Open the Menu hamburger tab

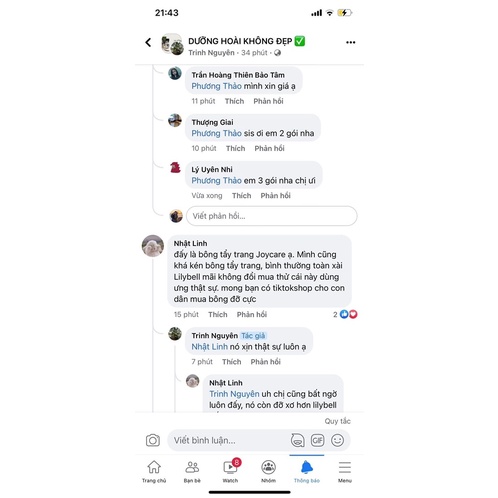[x=345, y=471]
